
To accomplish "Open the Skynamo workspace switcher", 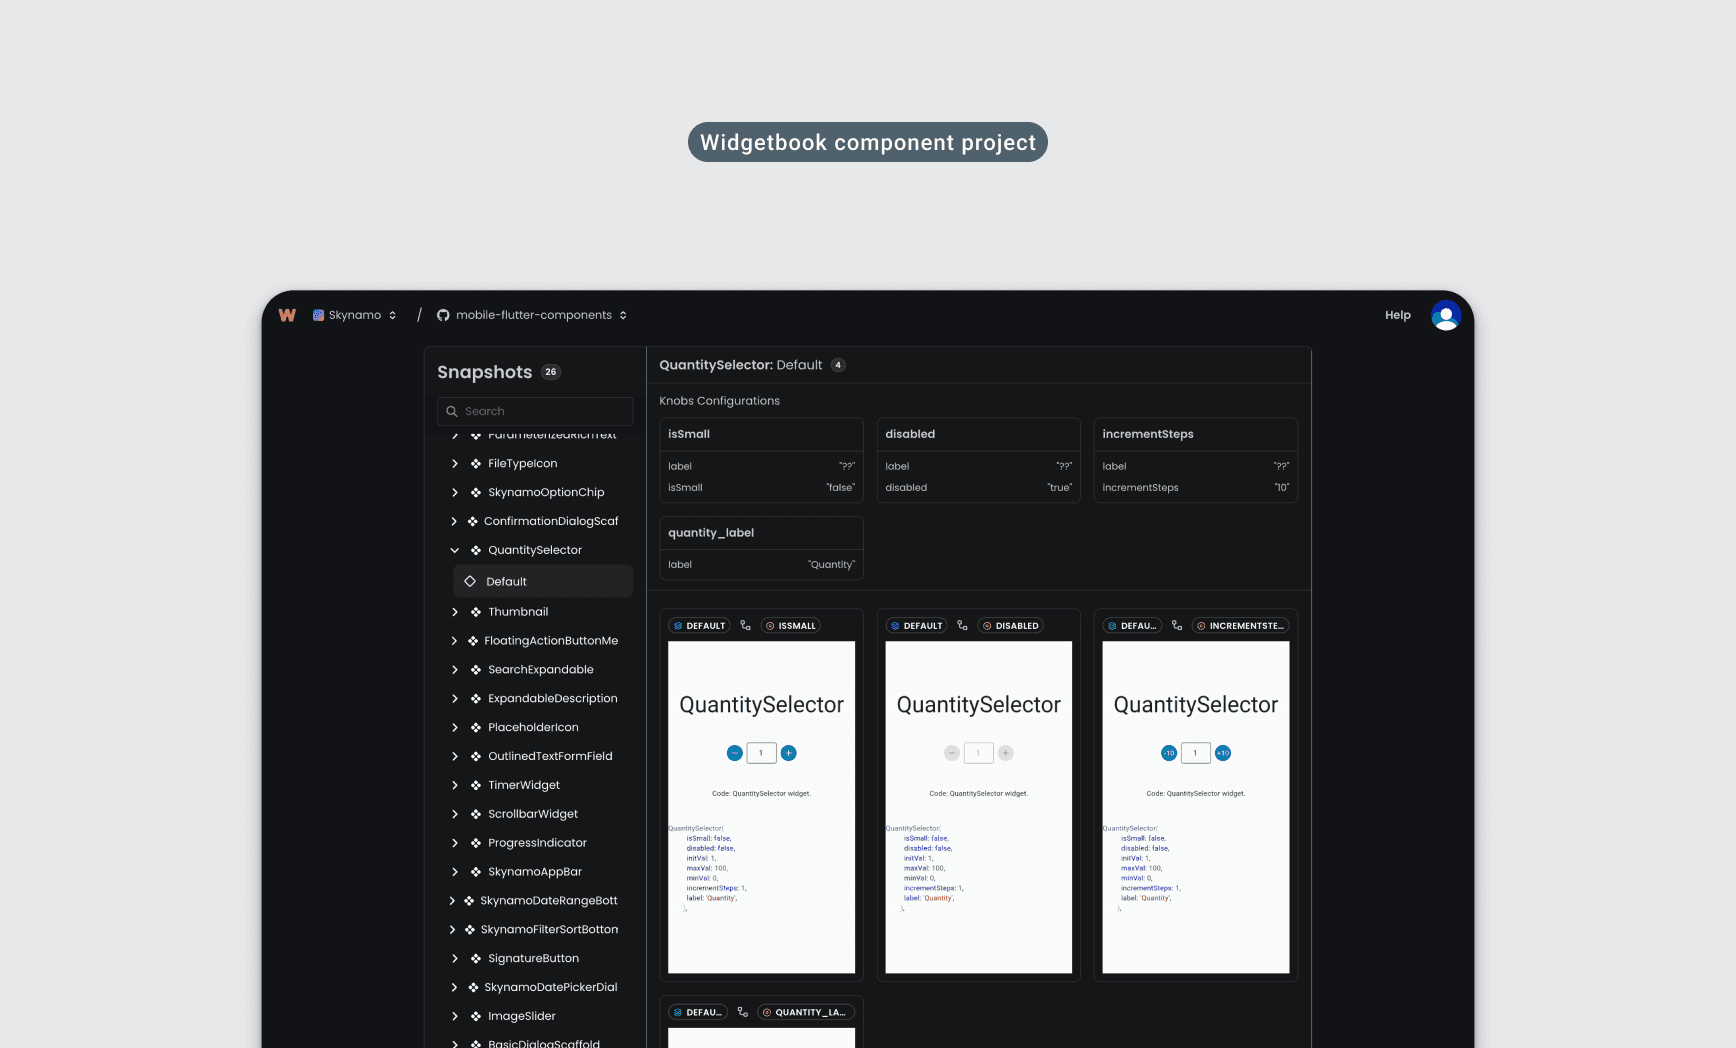I will click(x=355, y=315).
